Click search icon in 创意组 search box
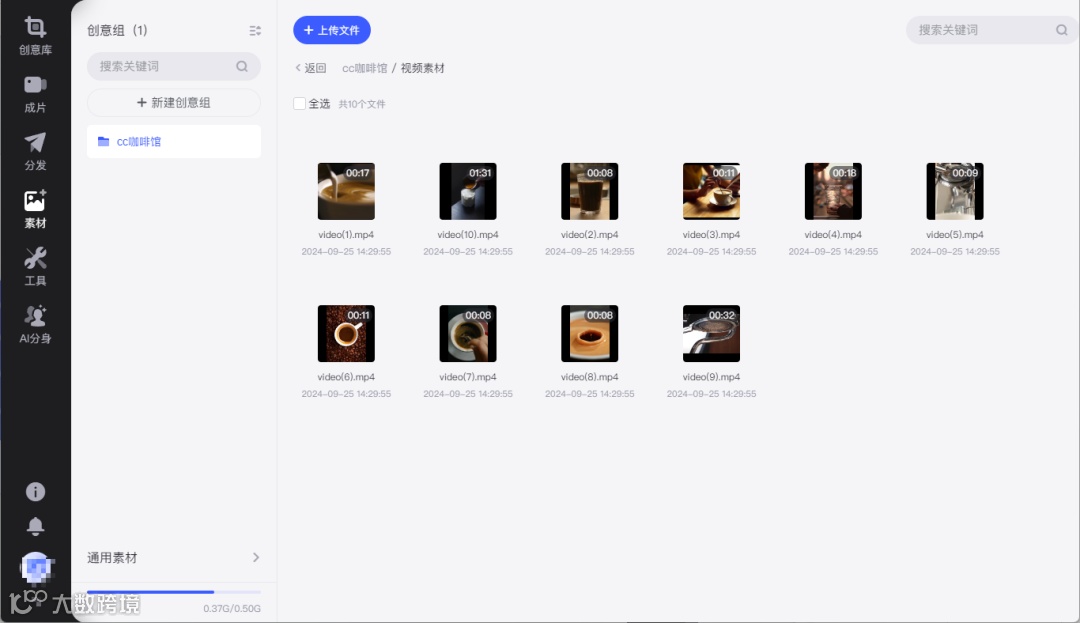This screenshot has width=1080, height=623. click(x=242, y=66)
